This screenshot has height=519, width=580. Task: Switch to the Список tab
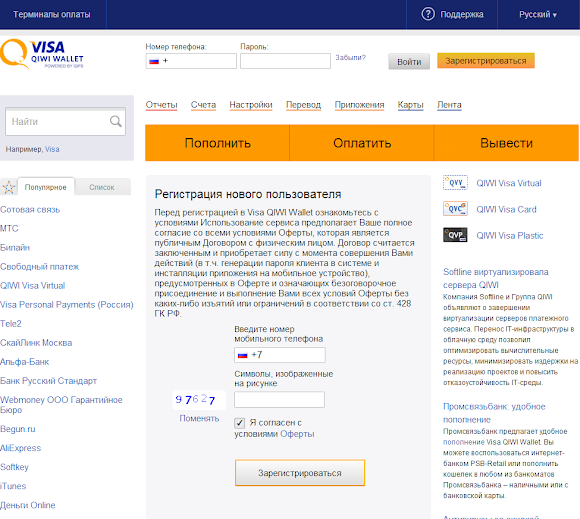[102, 187]
